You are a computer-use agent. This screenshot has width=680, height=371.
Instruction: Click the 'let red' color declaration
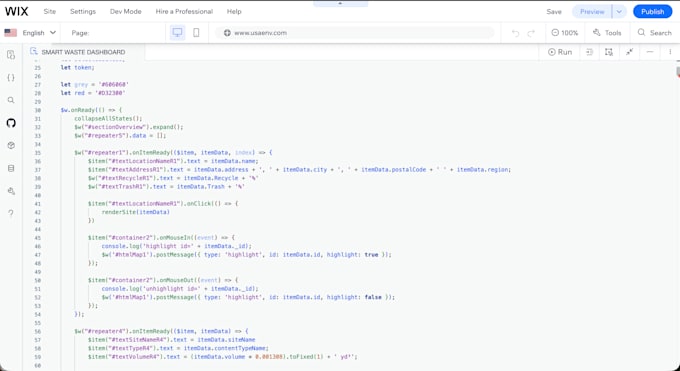[93, 93]
